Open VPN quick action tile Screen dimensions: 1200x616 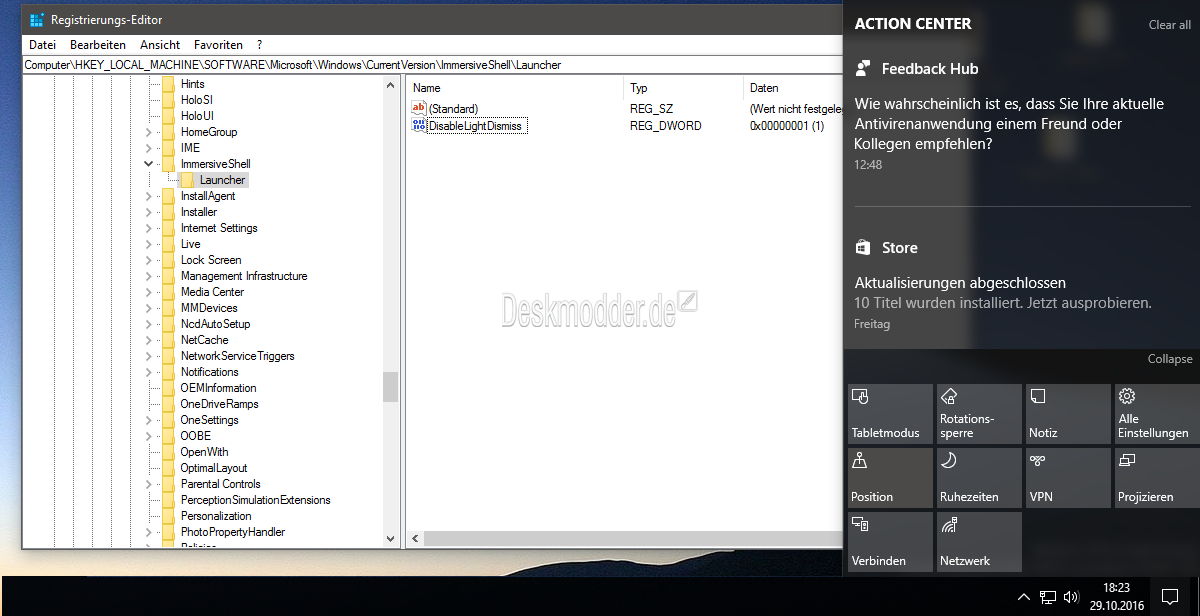1068,477
